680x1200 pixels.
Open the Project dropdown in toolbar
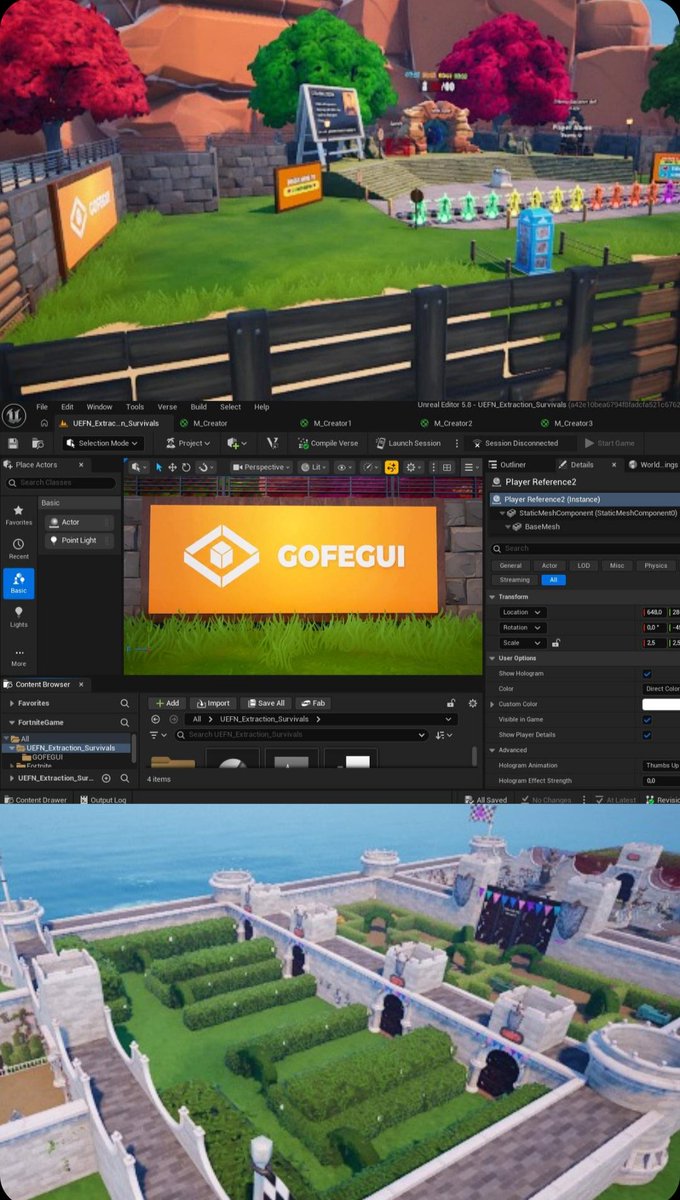pos(188,443)
